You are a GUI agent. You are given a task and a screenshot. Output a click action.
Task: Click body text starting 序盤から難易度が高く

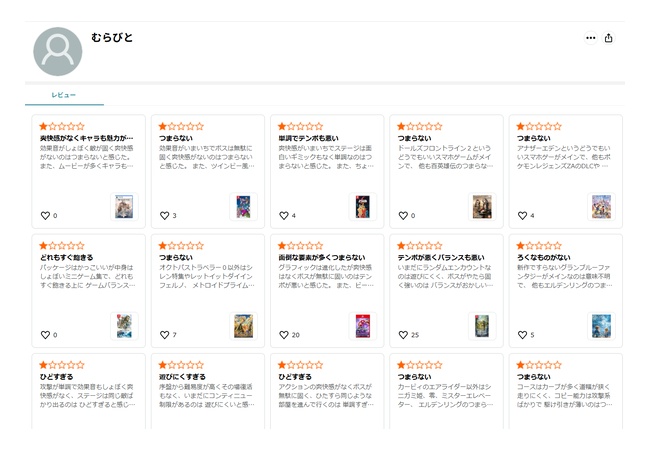point(206,396)
